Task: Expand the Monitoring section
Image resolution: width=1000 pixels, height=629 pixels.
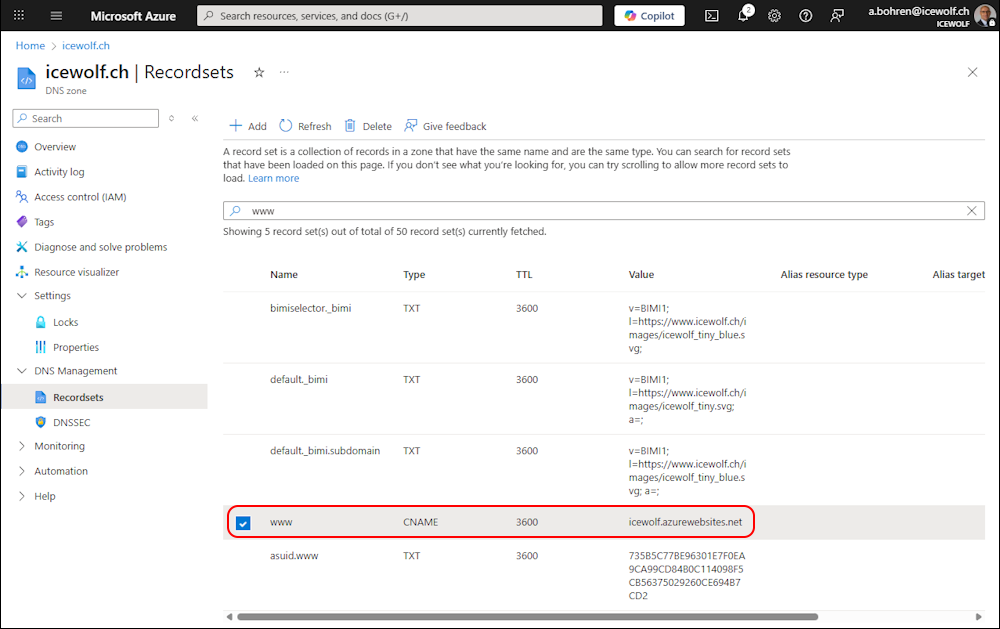Action: tap(22, 446)
